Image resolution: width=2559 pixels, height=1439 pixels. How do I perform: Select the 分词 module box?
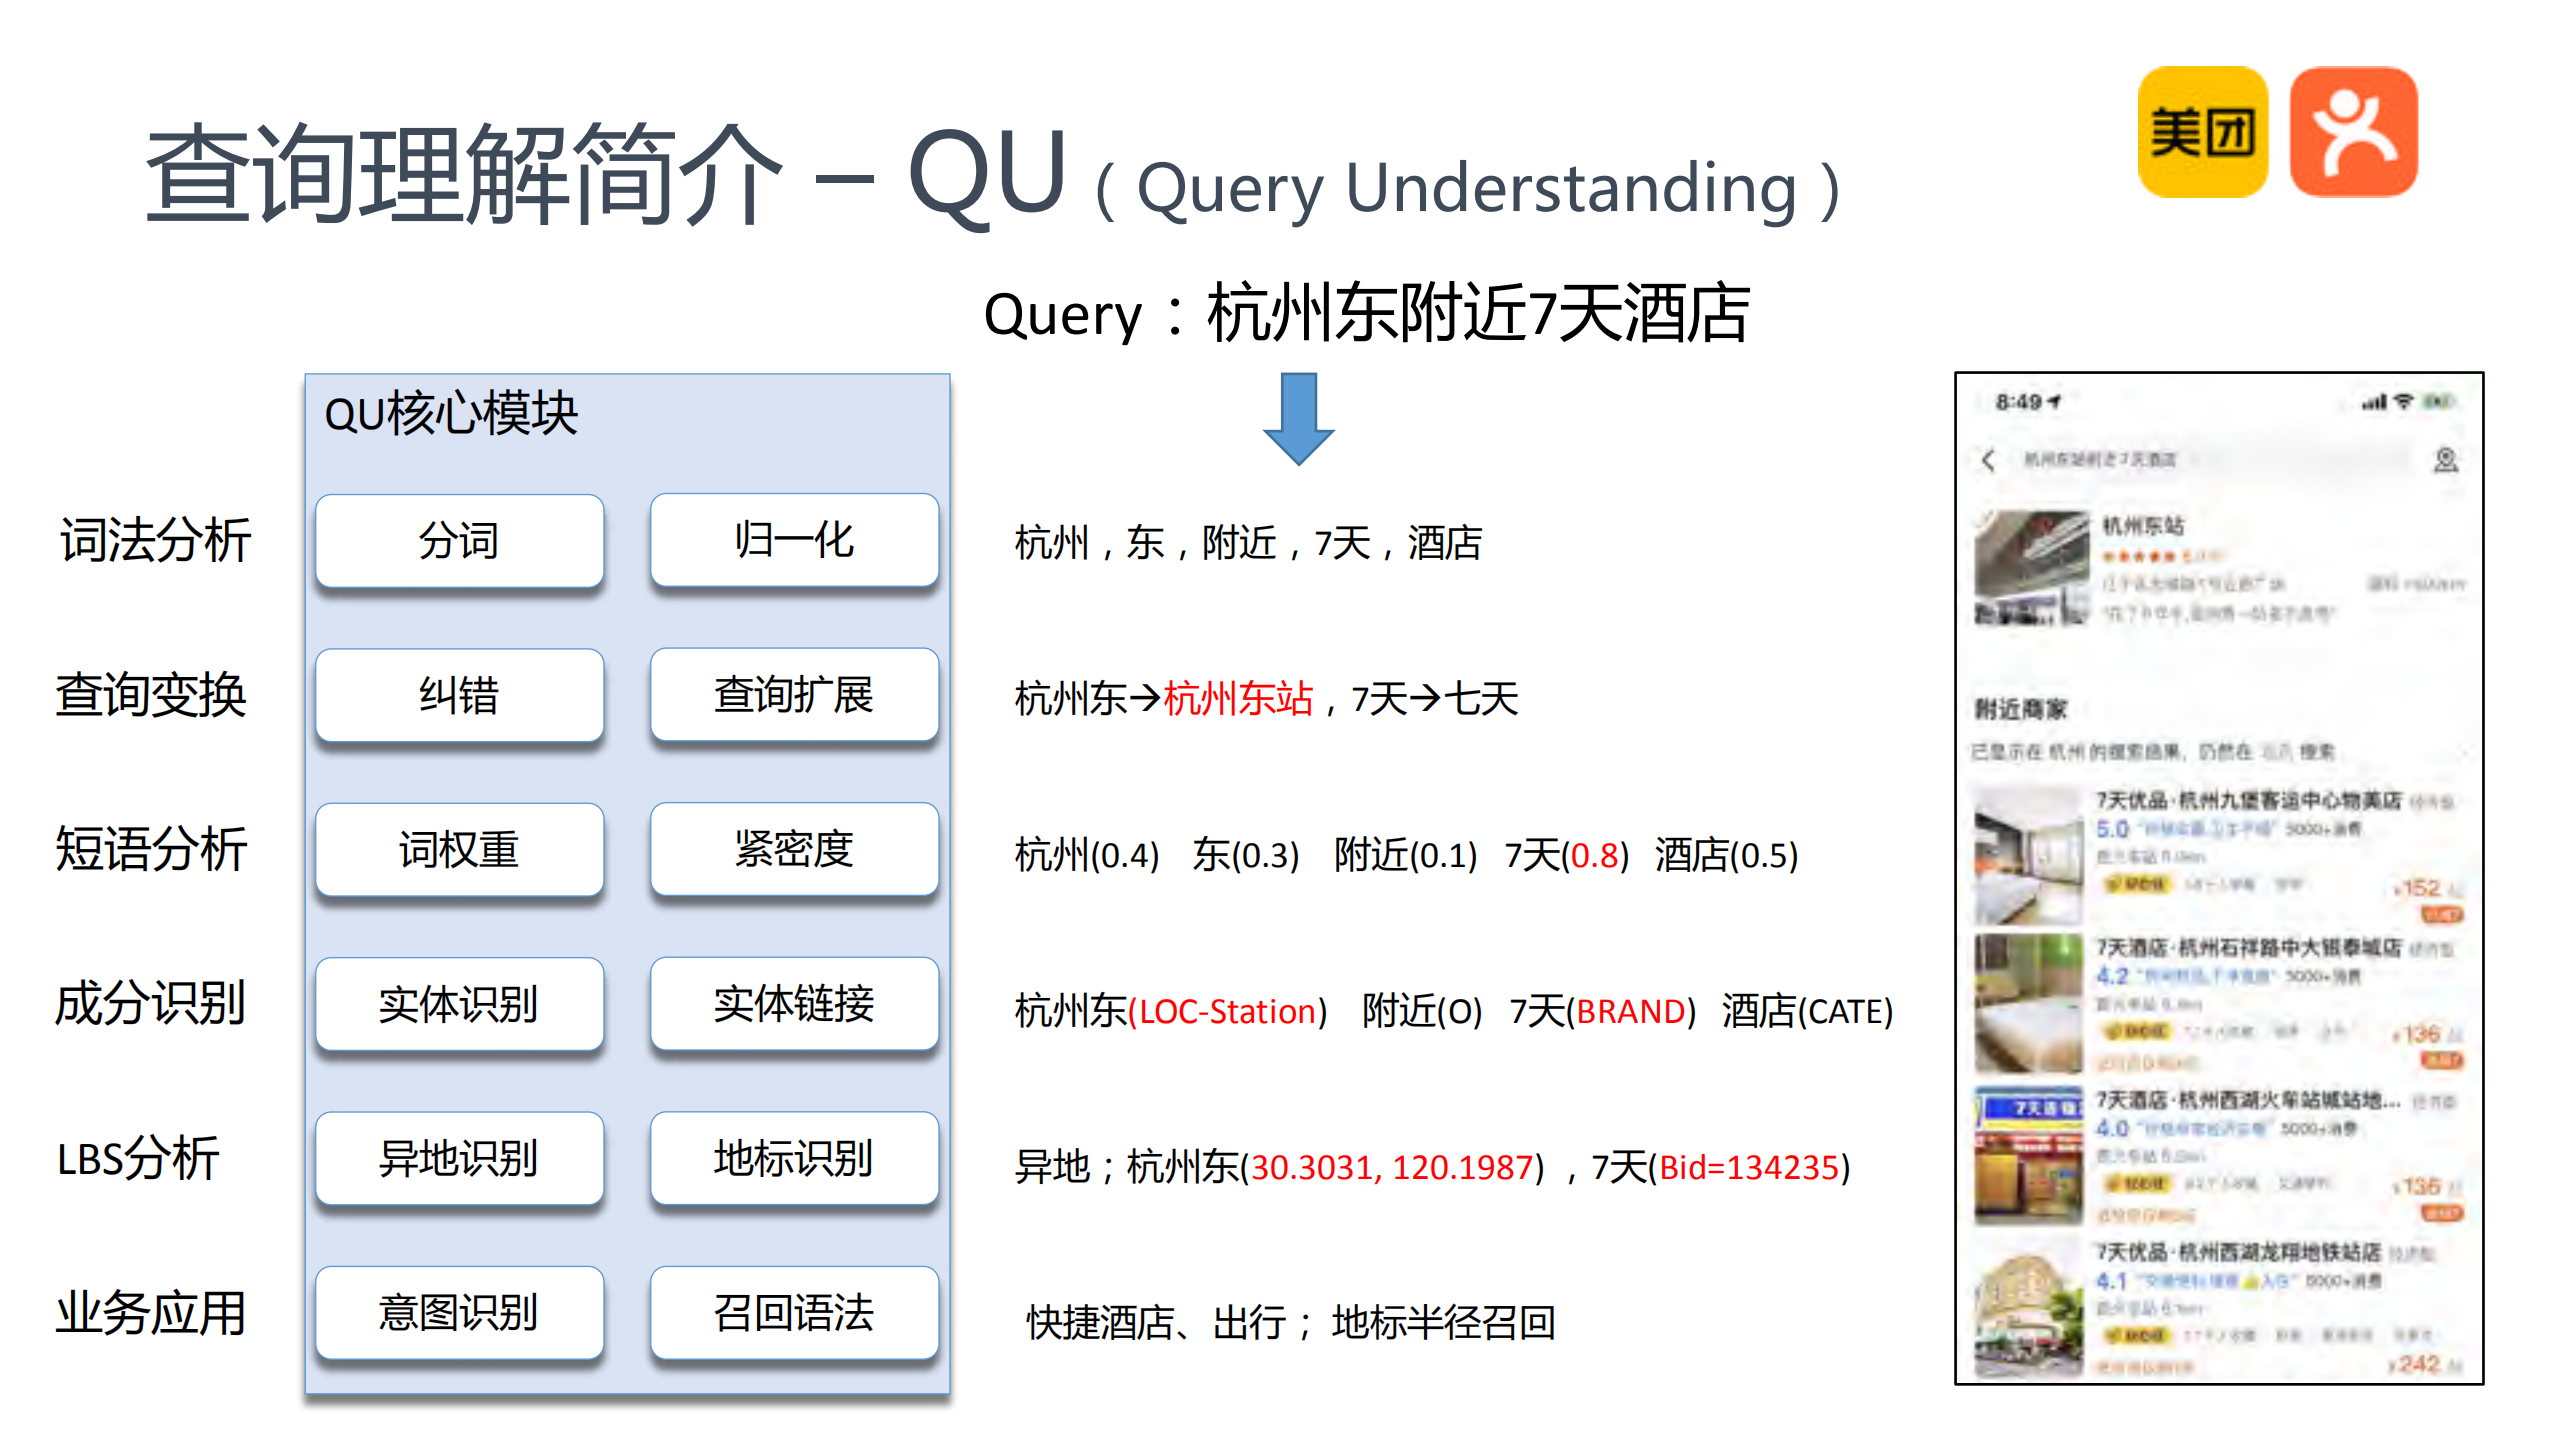point(459,541)
